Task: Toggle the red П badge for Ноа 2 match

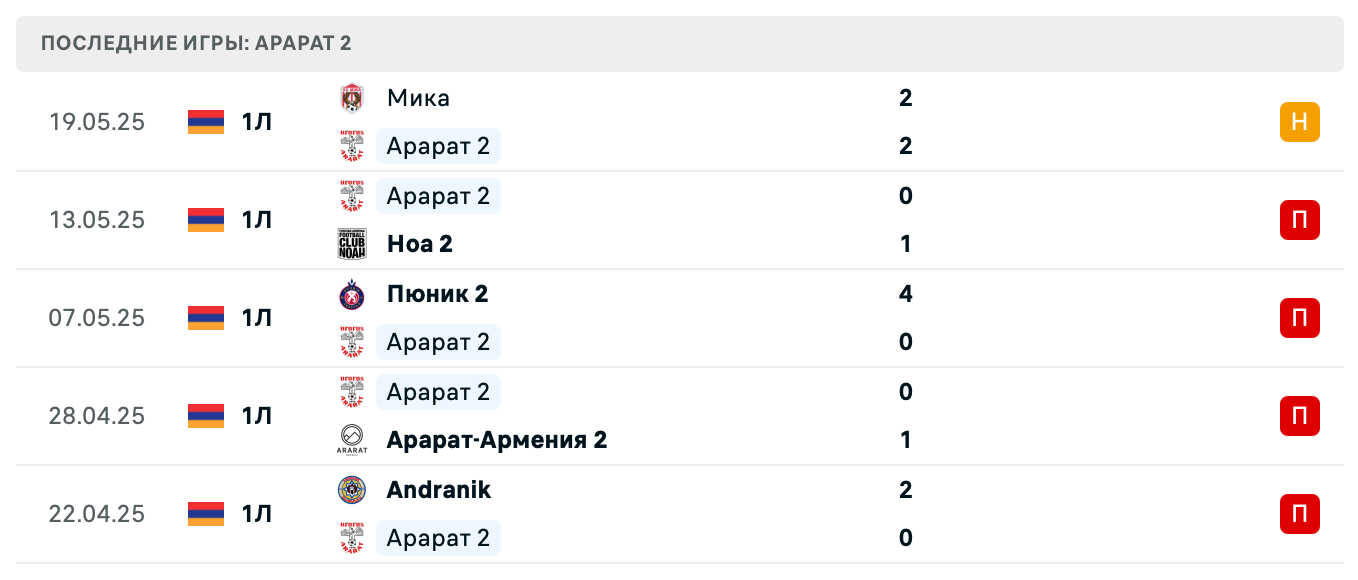Action: pos(1299,220)
